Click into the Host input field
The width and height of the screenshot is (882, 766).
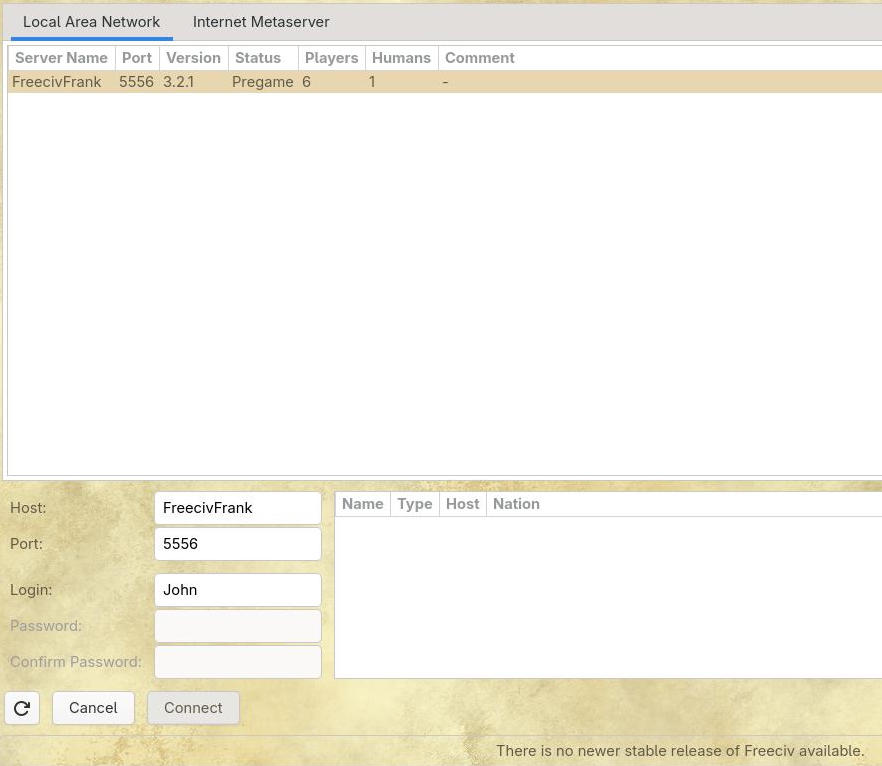tap(238, 508)
